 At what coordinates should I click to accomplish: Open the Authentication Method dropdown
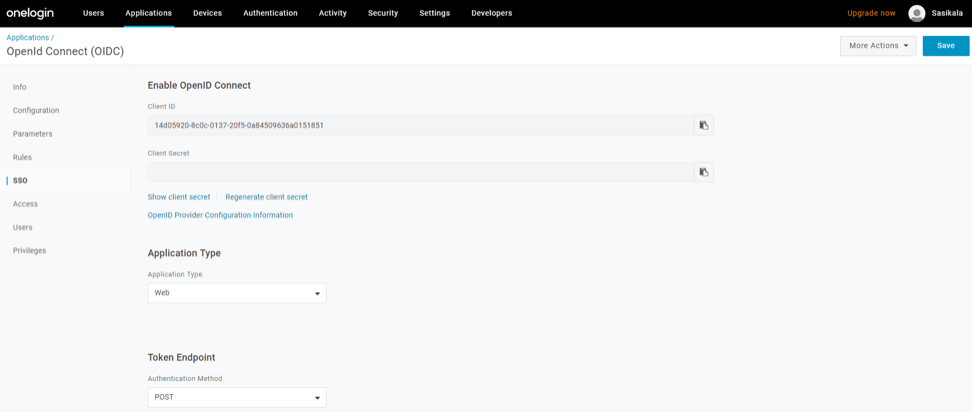[x=237, y=397]
